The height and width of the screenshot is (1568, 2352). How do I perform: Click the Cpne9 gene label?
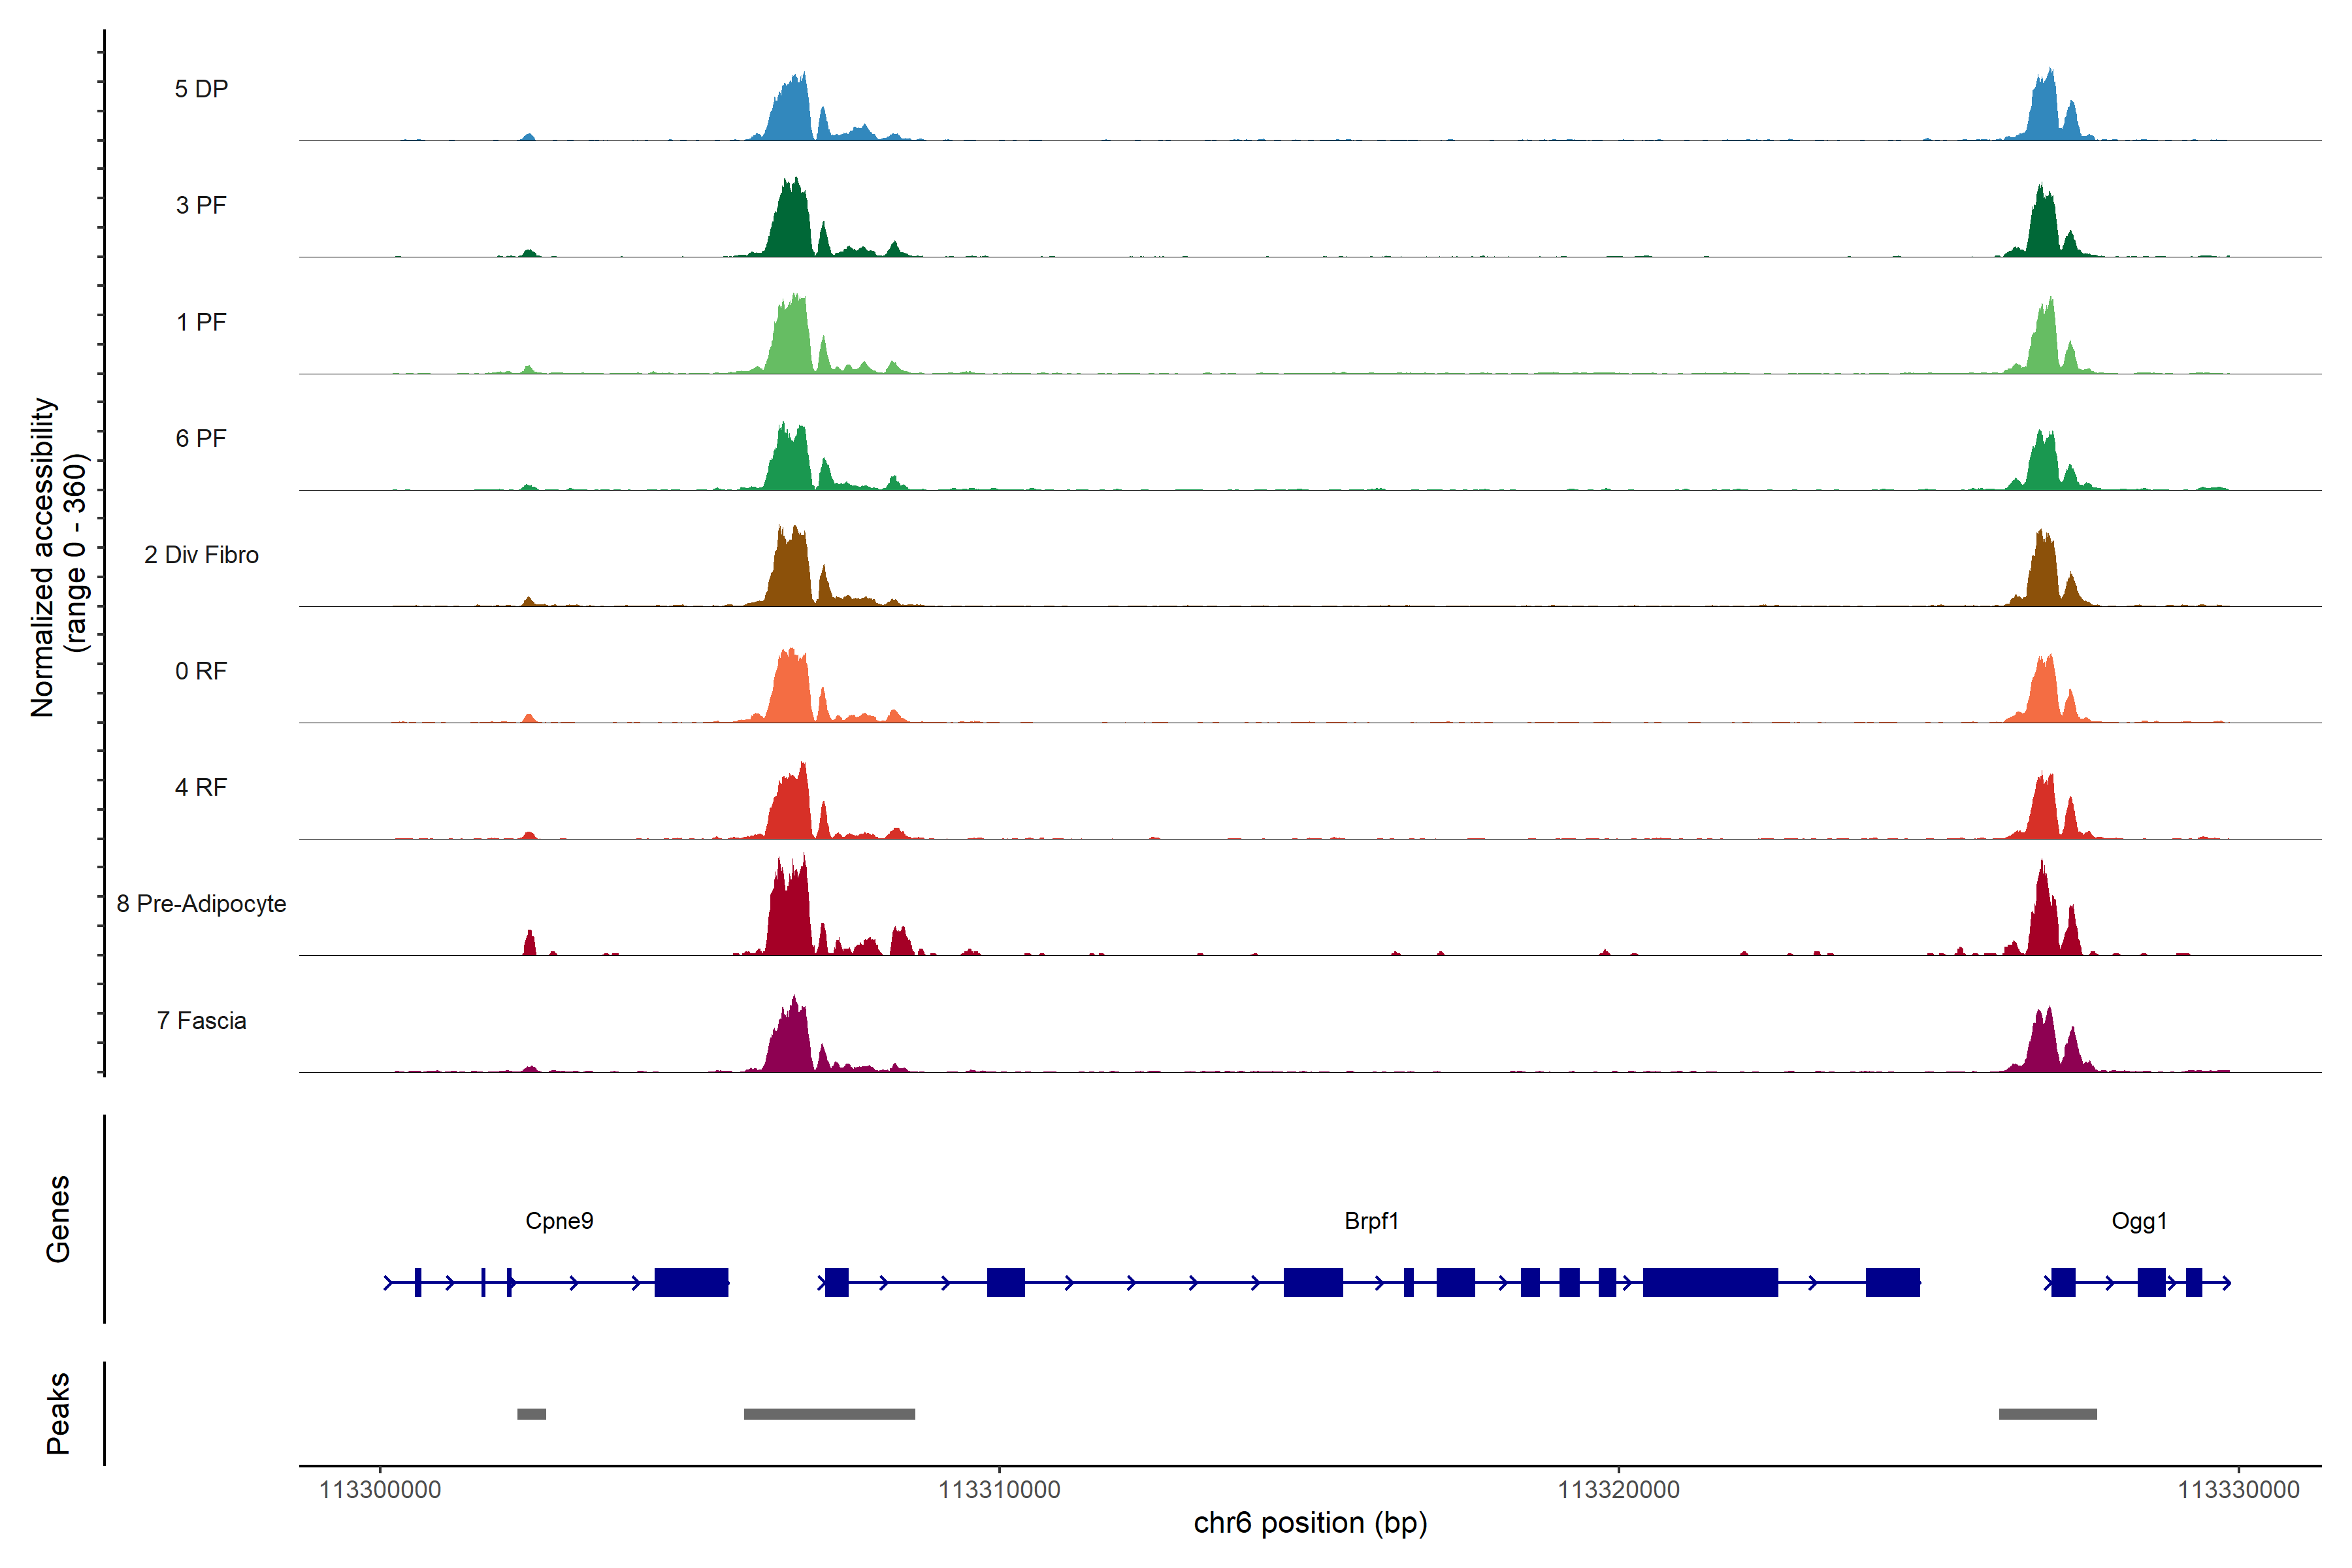coord(559,1221)
